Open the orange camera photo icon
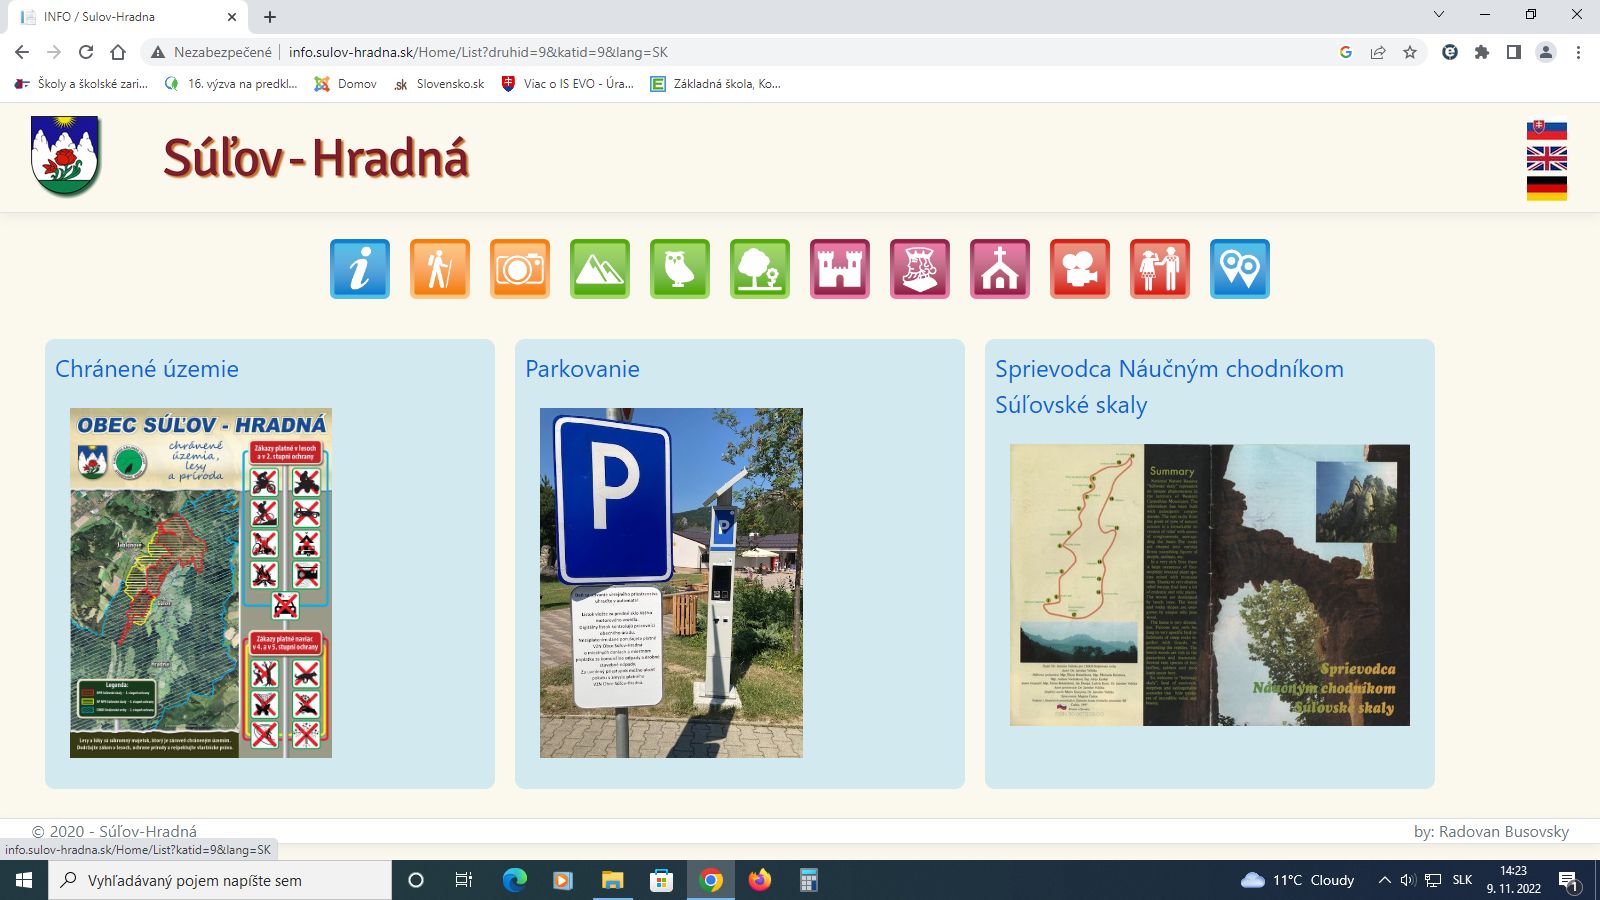Image resolution: width=1600 pixels, height=900 pixels. click(x=520, y=269)
